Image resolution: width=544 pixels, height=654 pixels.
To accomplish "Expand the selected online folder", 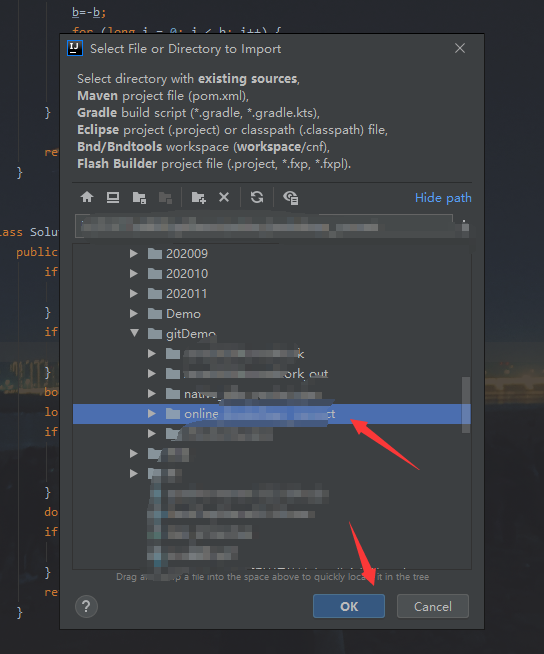I will point(152,413).
